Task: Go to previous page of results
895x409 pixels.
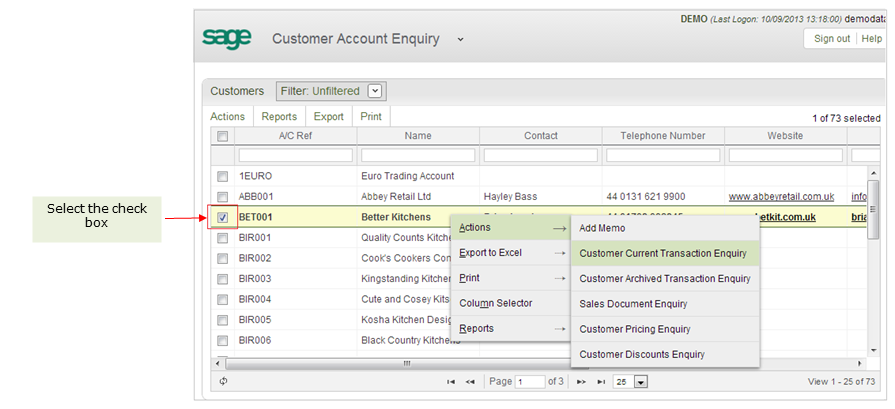Action: point(470,382)
